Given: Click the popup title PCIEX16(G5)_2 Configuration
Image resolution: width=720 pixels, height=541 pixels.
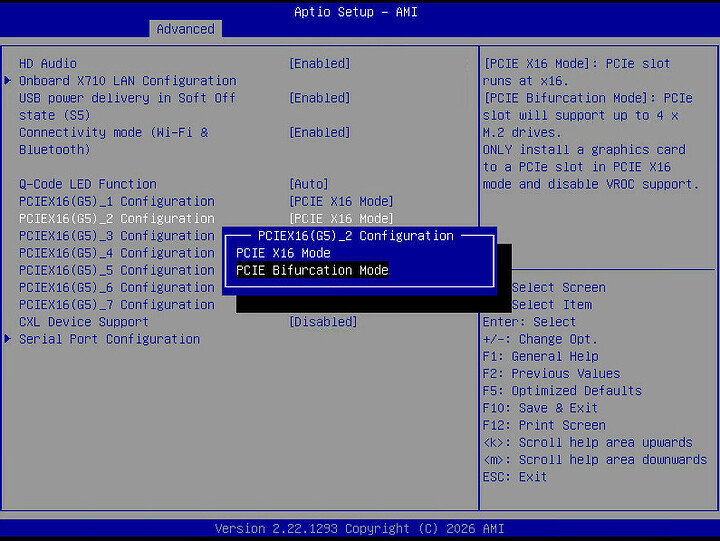Looking at the screenshot, I should coord(355,236).
